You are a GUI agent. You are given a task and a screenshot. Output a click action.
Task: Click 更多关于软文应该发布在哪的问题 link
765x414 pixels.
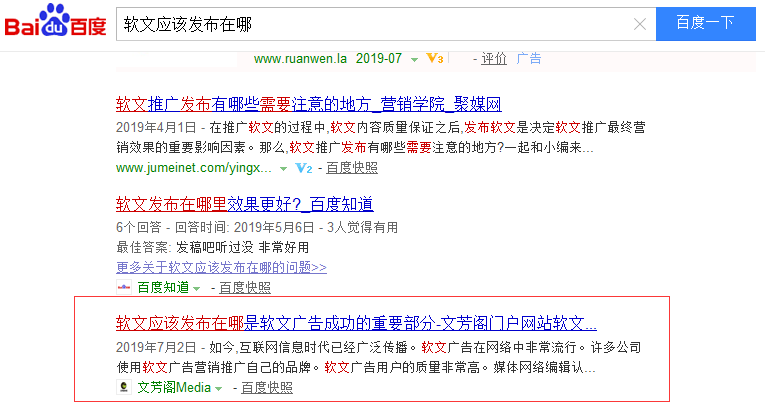click(x=221, y=267)
